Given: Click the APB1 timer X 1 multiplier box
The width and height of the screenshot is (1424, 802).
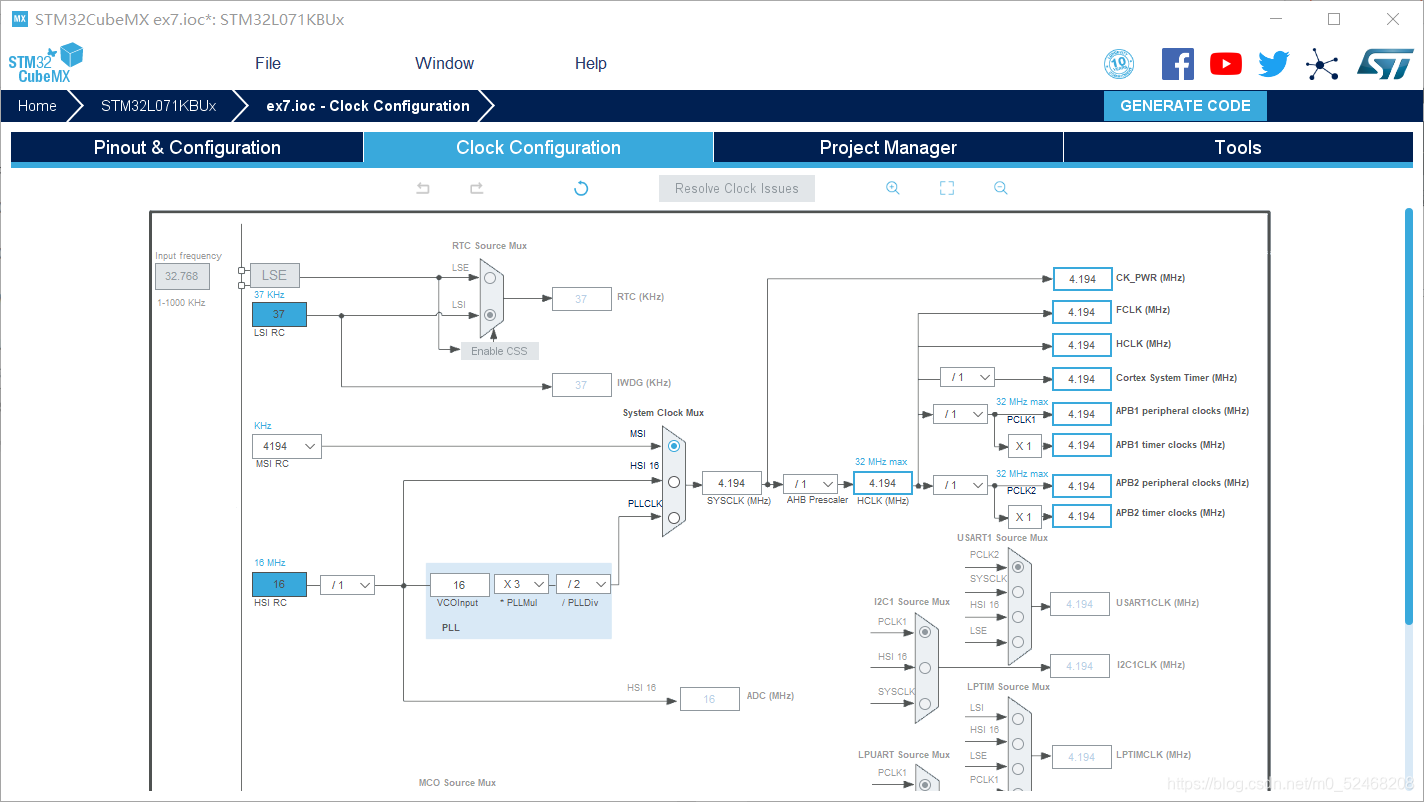Looking at the screenshot, I should click(x=1024, y=446).
